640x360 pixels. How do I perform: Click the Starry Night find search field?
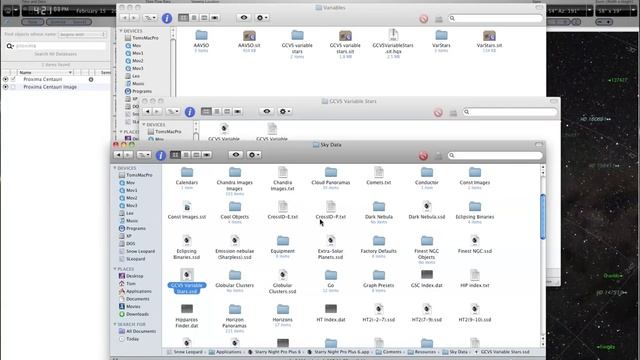(x=56, y=46)
